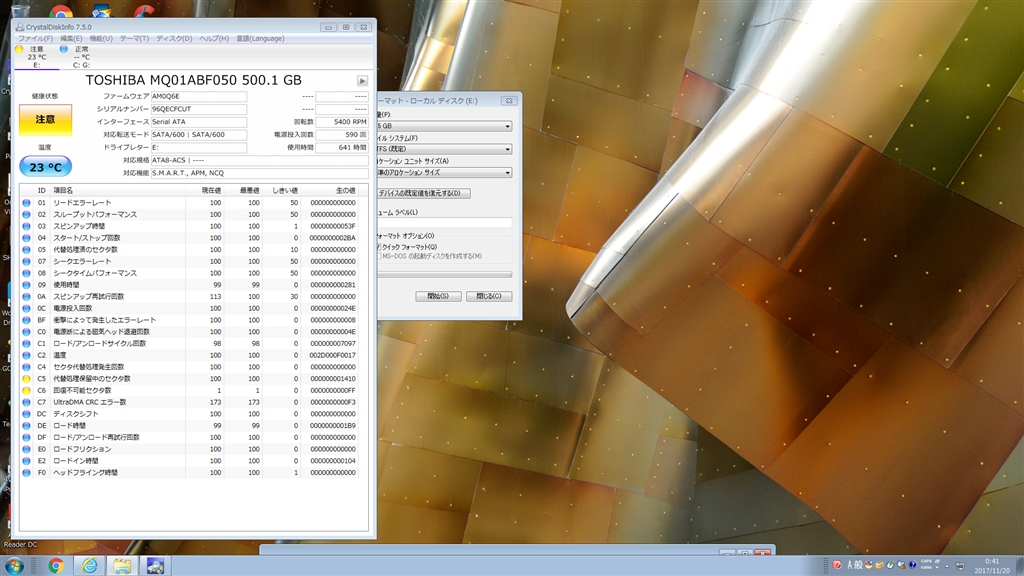Open the 言語(Language) menu
This screenshot has width=1024, height=576.
tap(260, 38)
